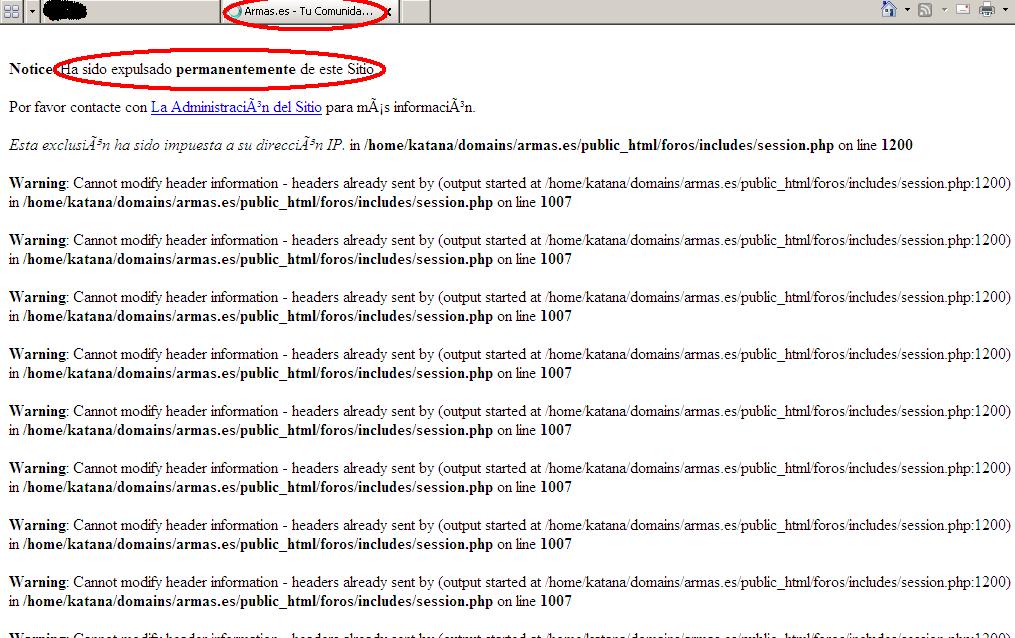Expand the Home button dropdown arrow
The image size is (1015, 638).
click(x=907, y=10)
